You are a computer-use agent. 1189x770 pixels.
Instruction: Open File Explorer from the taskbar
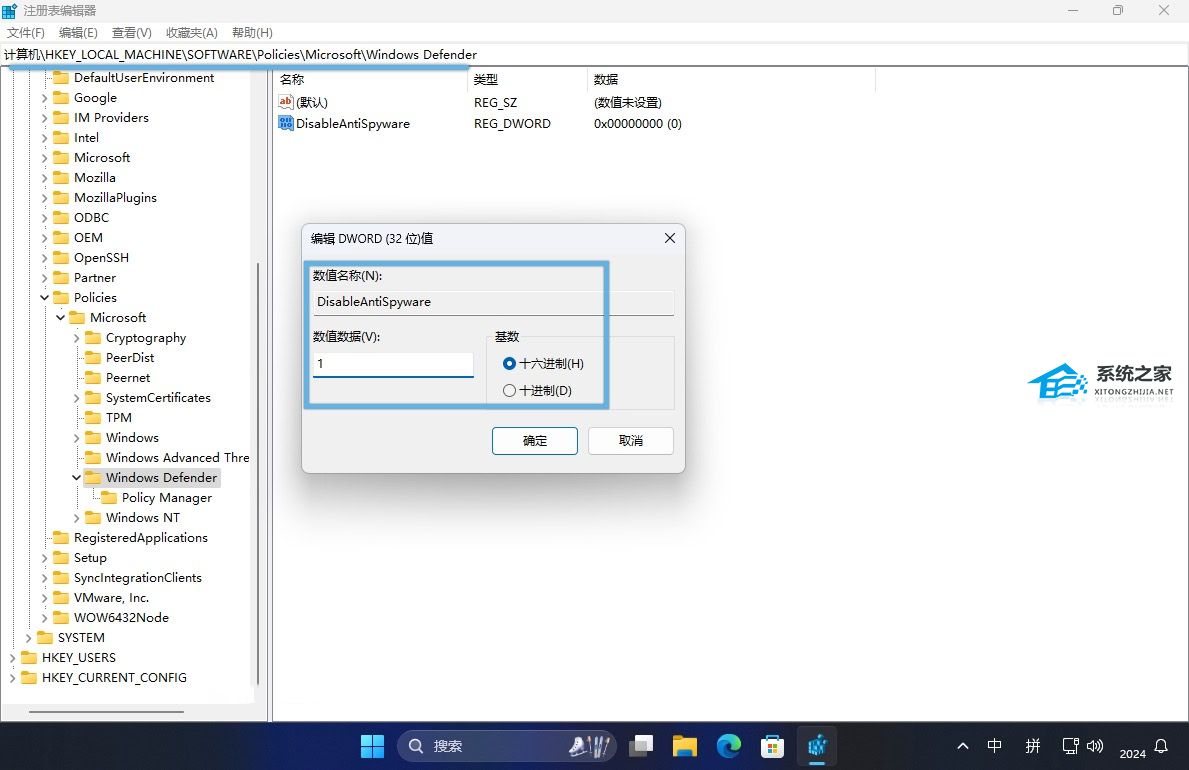click(685, 746)
